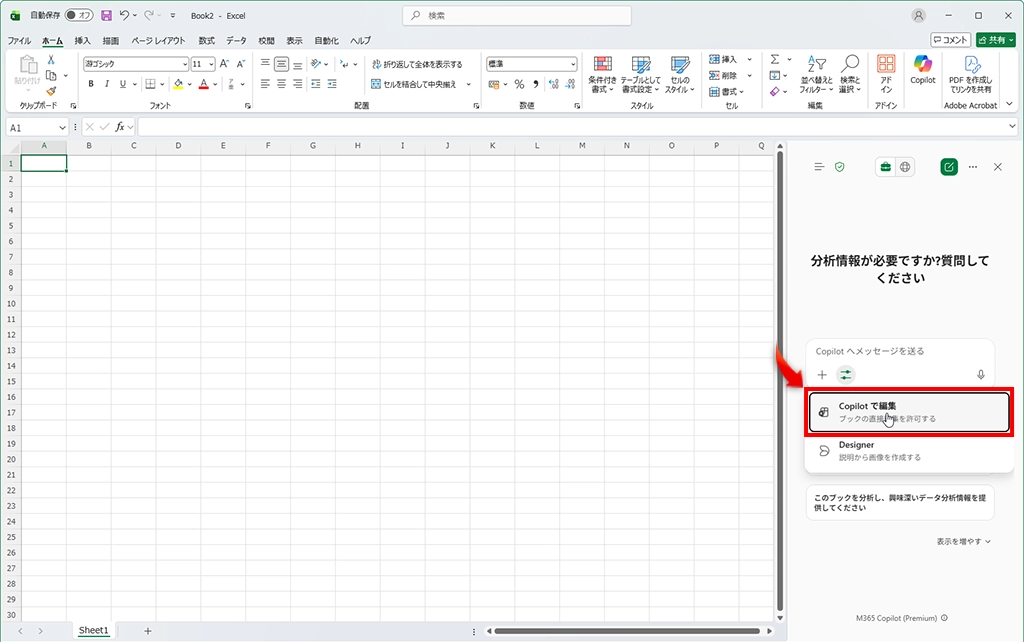Click the format painter brush icon
Screen dimensions: 1024x642
click(x=51, y=91)
